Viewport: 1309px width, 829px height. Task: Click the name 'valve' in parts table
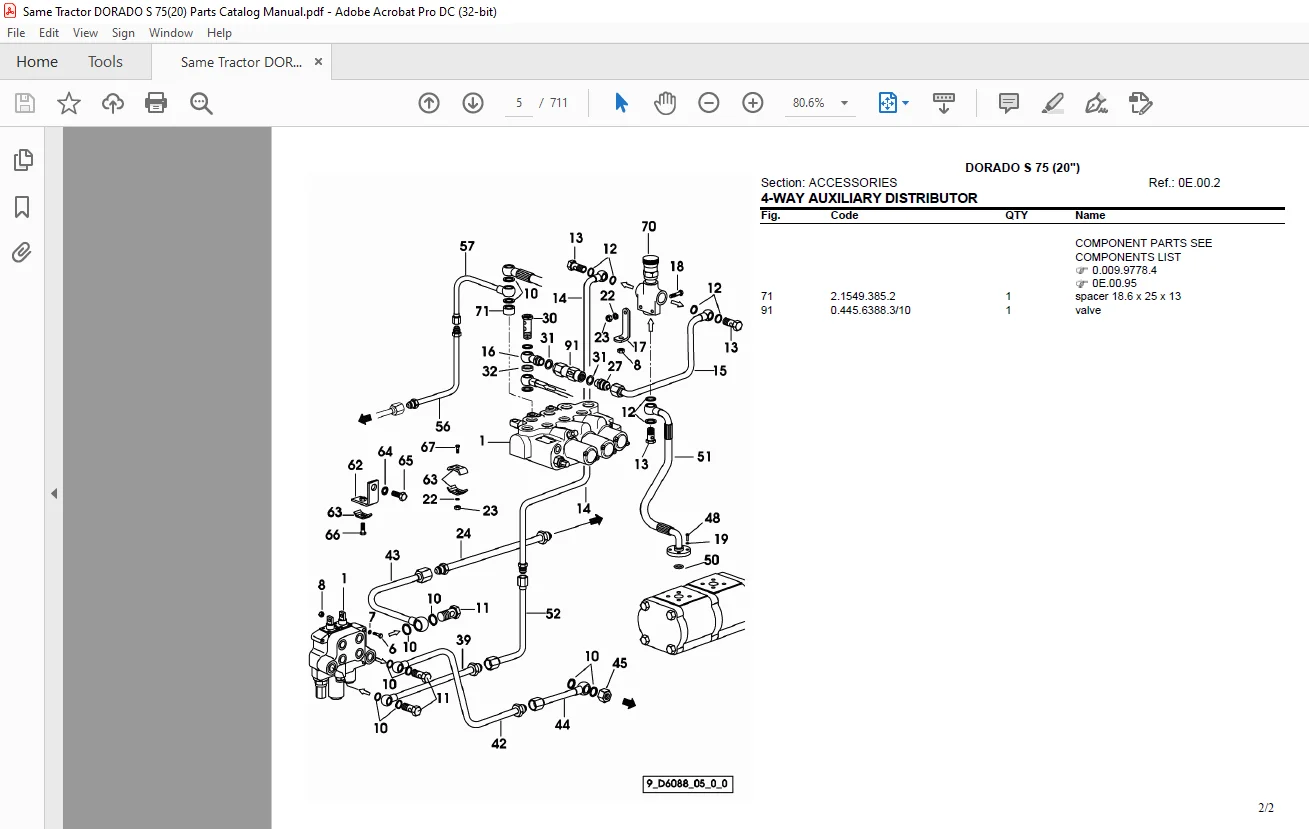click(1088, 310)
